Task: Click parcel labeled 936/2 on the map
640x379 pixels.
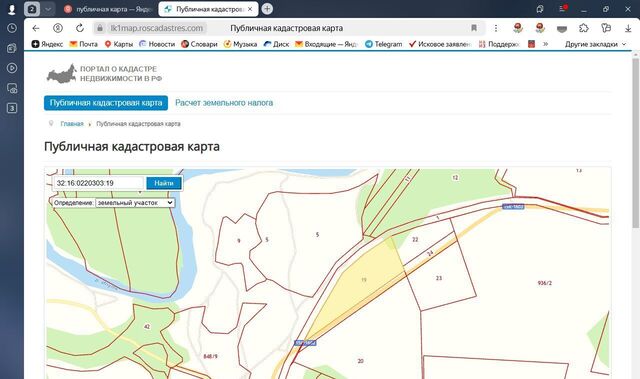Action: [544, 283]
